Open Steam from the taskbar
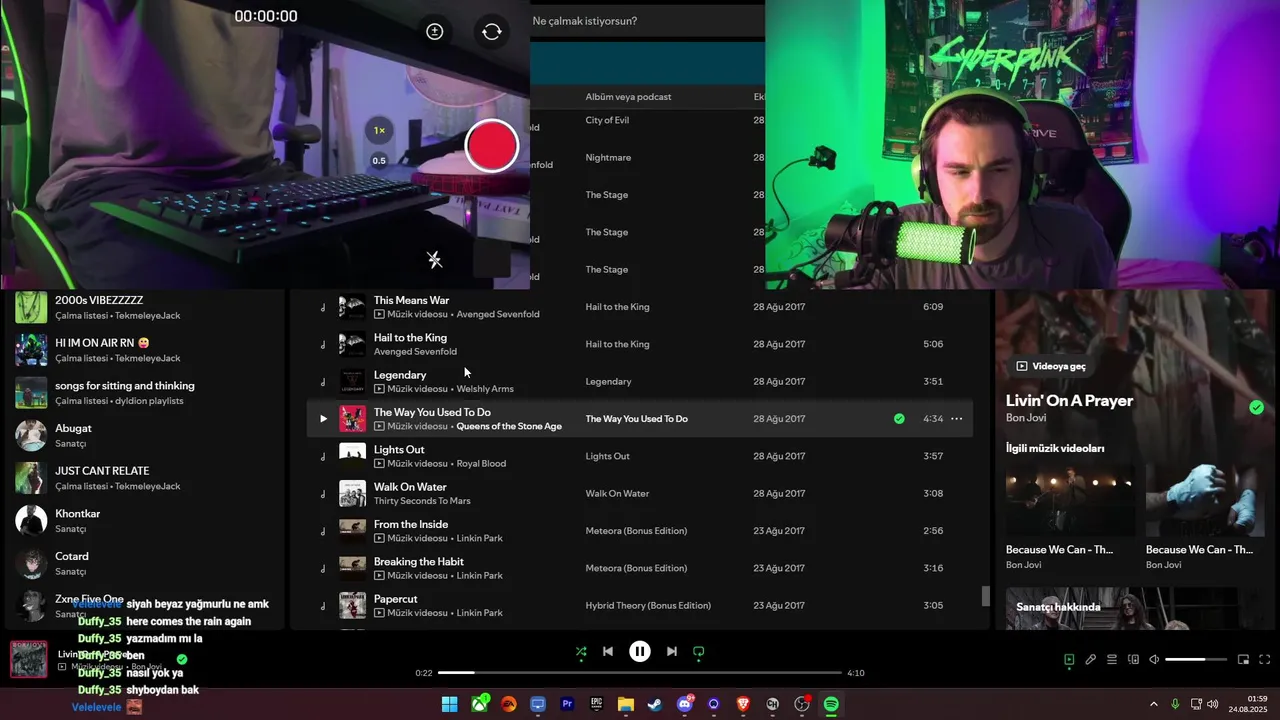 coord(654,704)
